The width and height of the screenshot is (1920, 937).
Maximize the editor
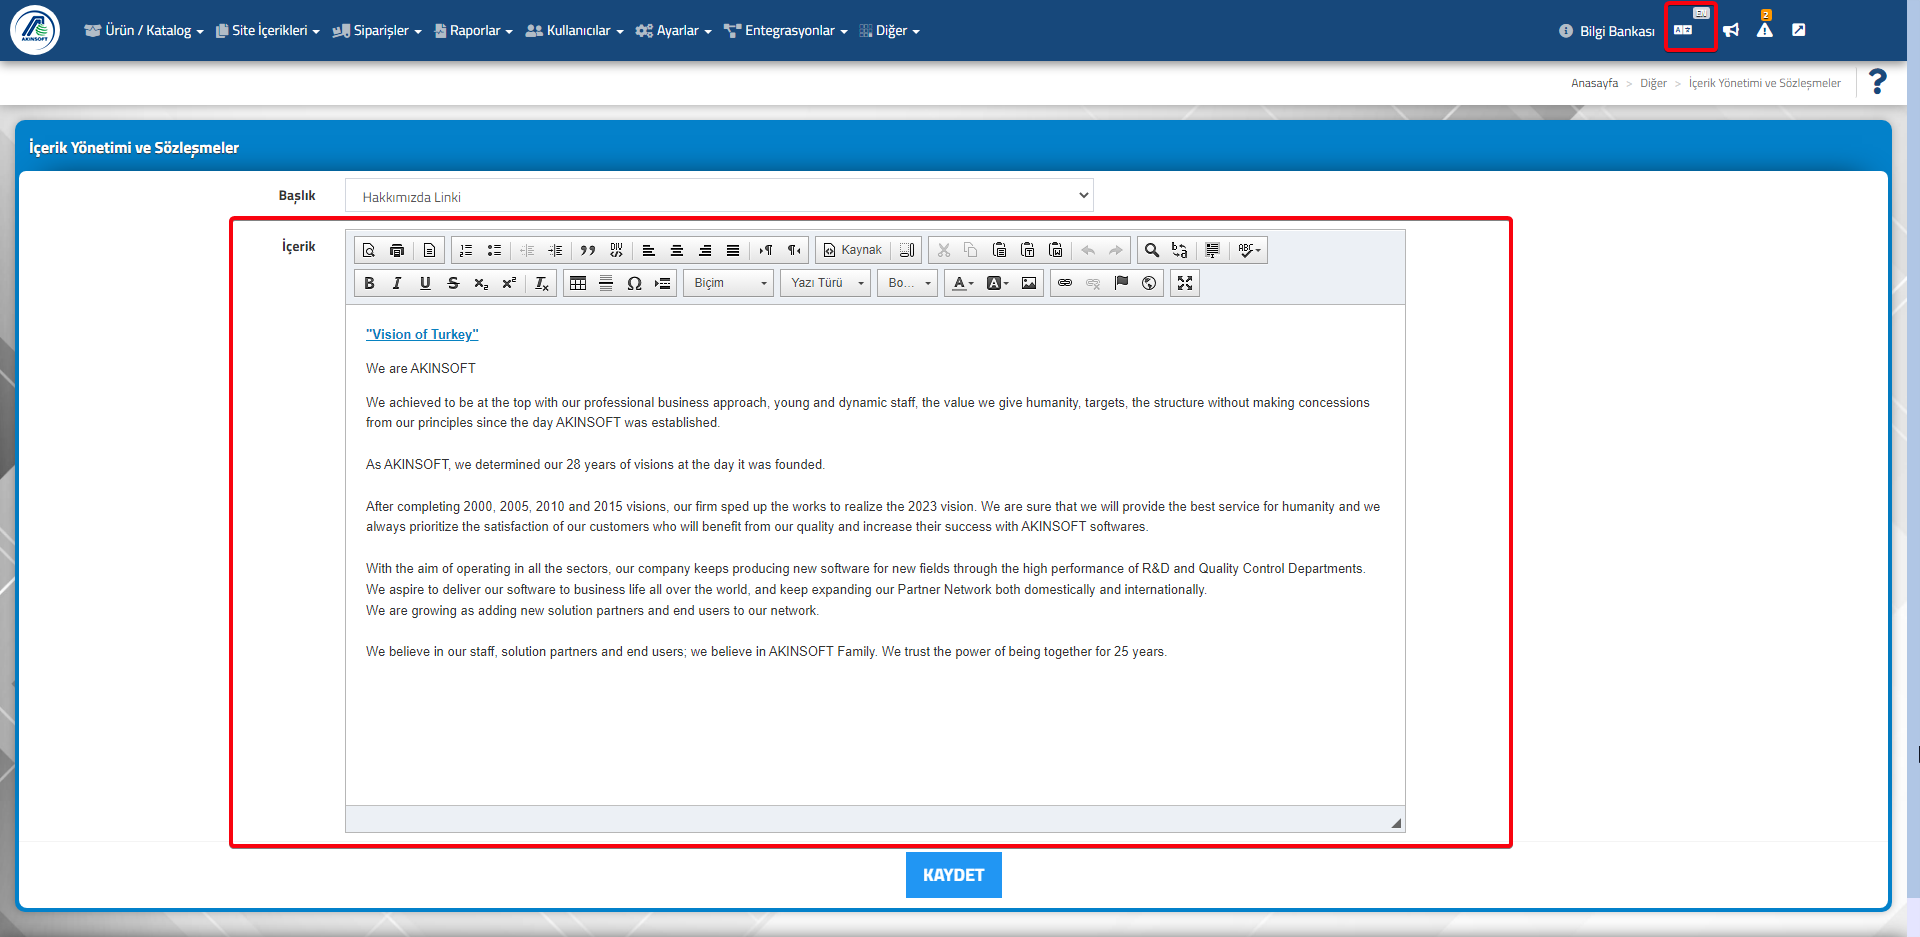click(1185, 283)
